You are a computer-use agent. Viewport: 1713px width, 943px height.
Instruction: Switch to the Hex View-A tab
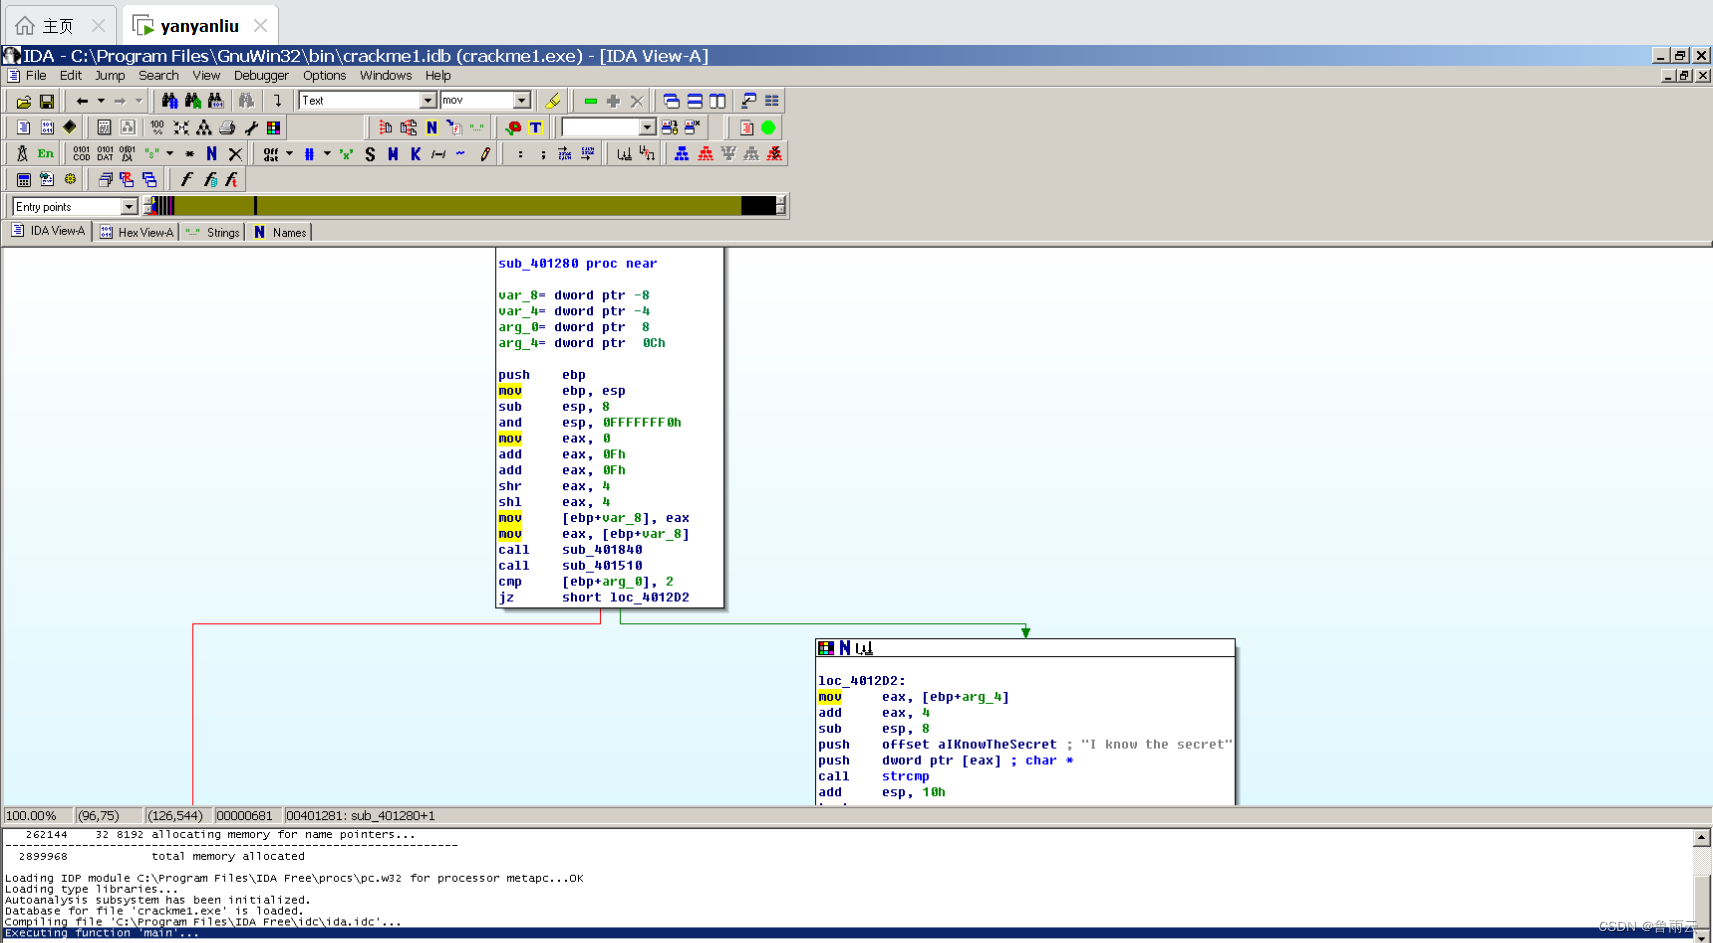click(137, 232)
